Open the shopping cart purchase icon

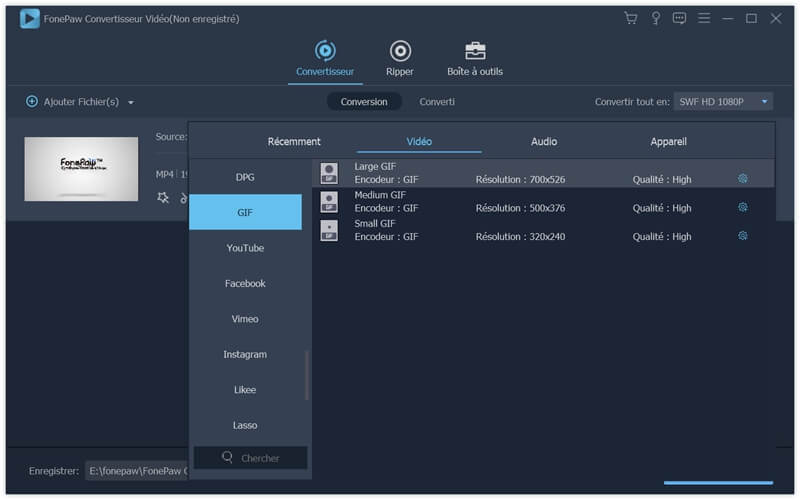click(631, 18)
